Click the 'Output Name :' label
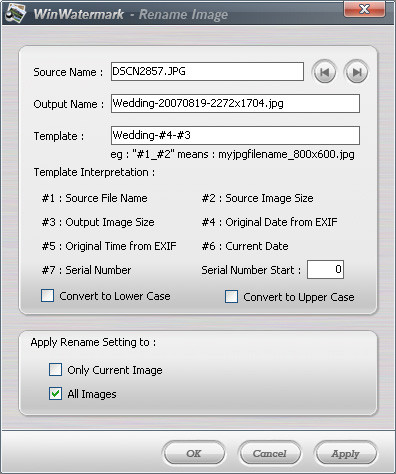The width and height of the screenshot is (396, 474). tap(69, 104)
